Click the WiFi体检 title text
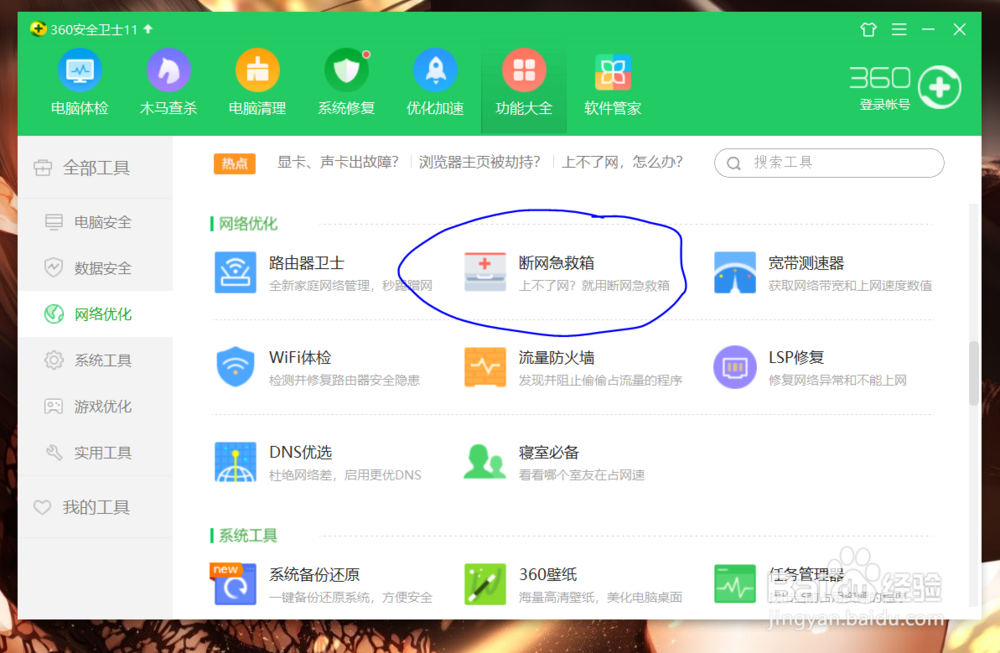Screen dimensions: 1000x653 (300, 358)
